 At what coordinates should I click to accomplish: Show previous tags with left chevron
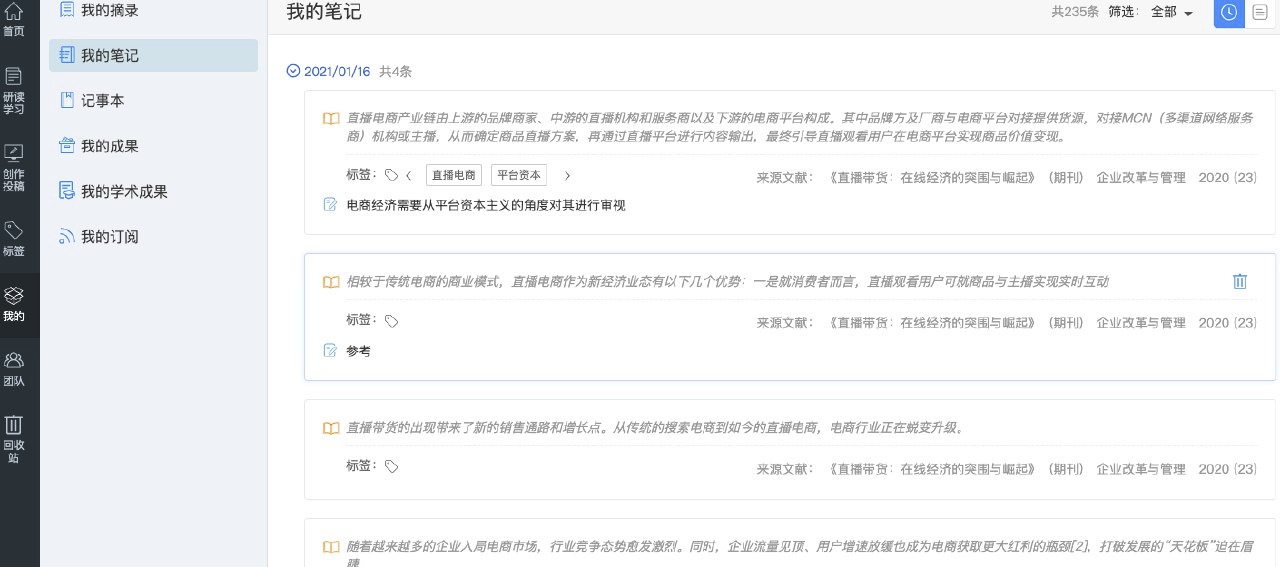(409, 176)
